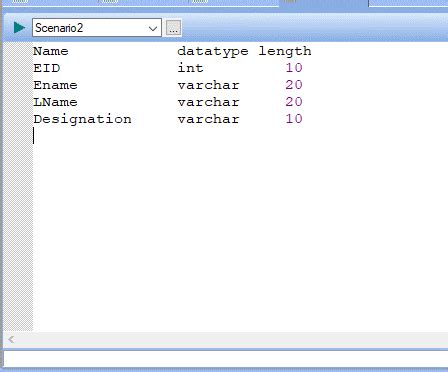Click the 'Ename' field name
448x372 pixels.
55,85
